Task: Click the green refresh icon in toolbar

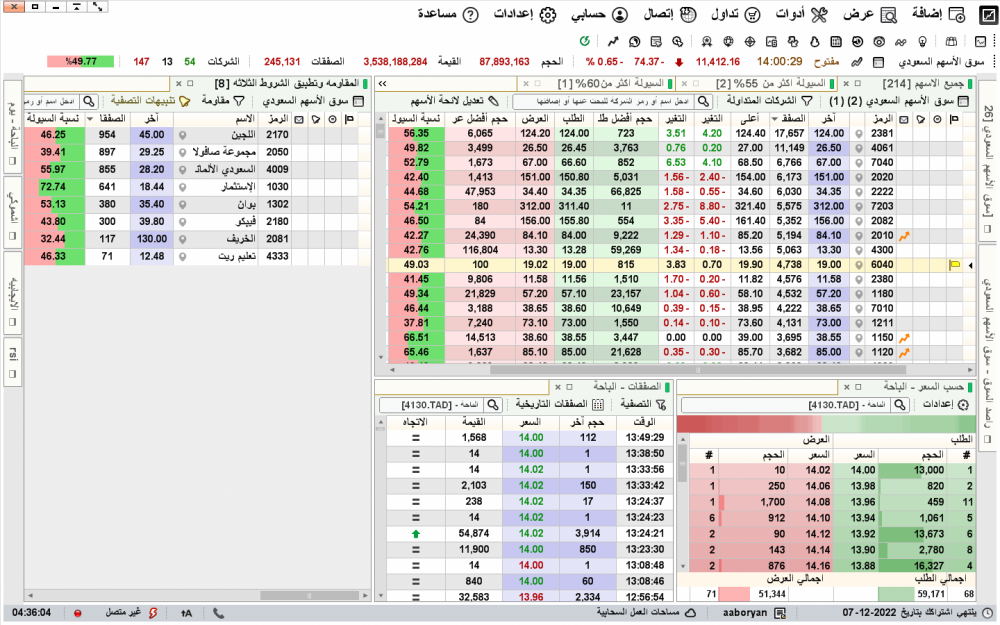Action: point(585,42)
